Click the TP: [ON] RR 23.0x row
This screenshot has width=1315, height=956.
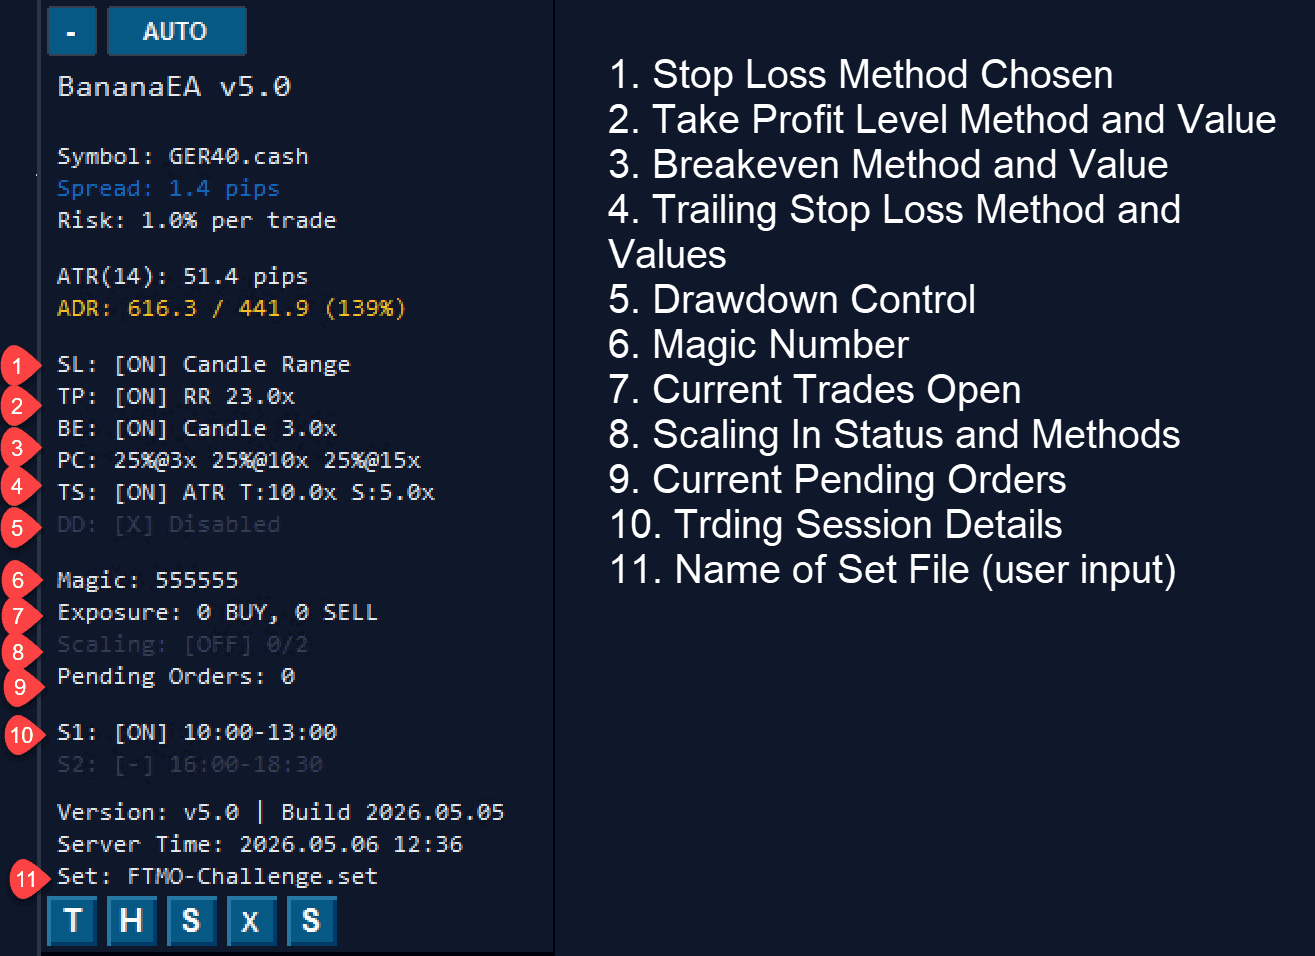(176, 397)
